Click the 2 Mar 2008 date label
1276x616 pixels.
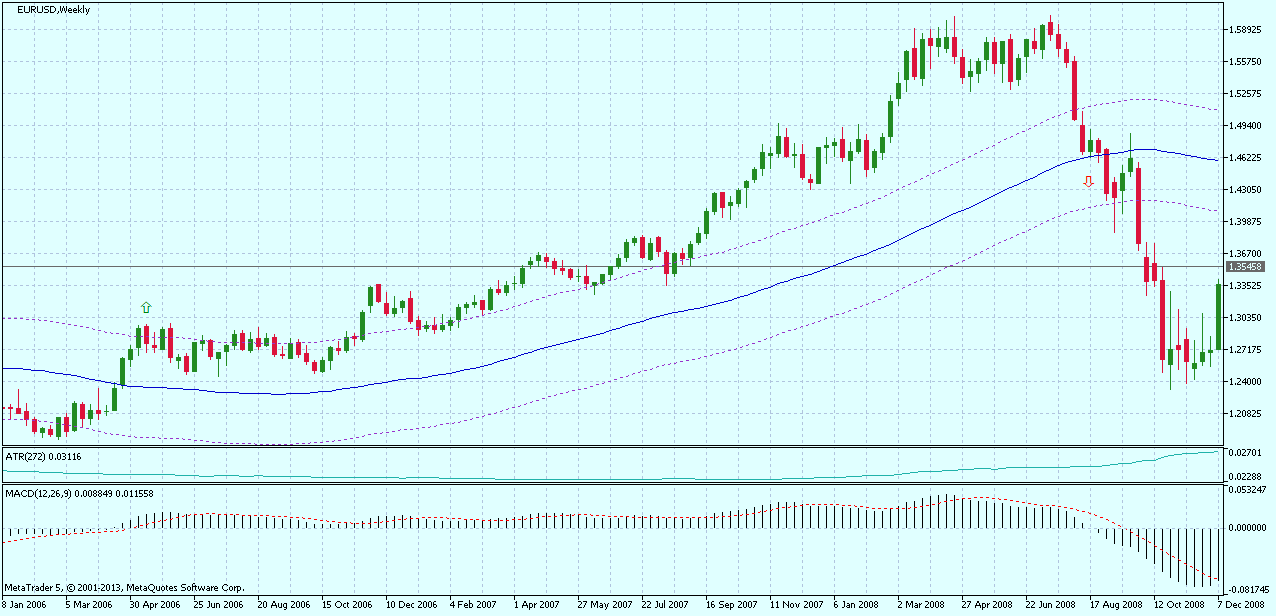(x=921, y=606)
